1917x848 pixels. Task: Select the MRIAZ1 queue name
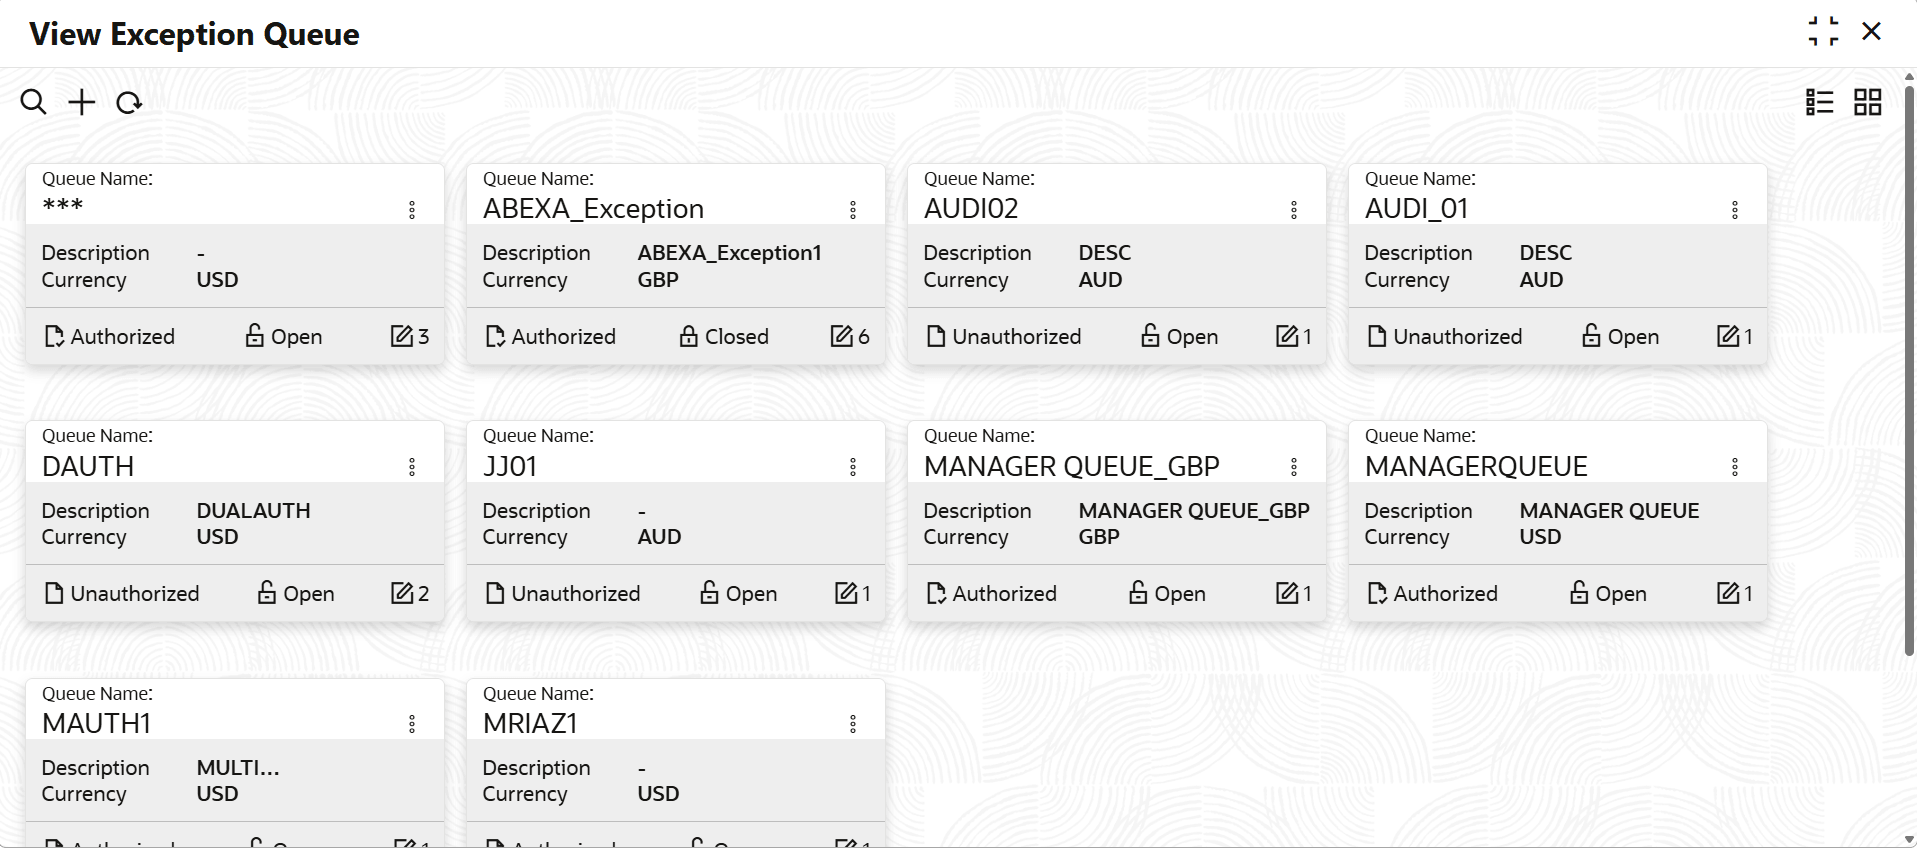point(530,723)
